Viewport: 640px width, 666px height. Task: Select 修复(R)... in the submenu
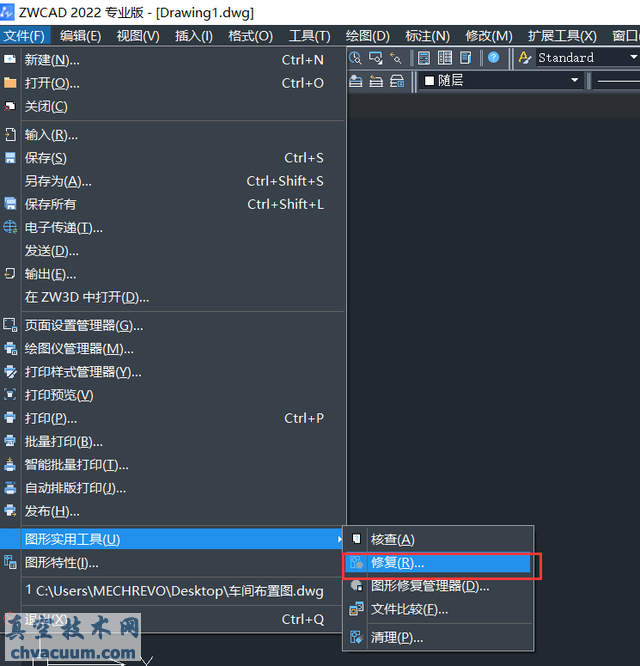pos(438,563)
